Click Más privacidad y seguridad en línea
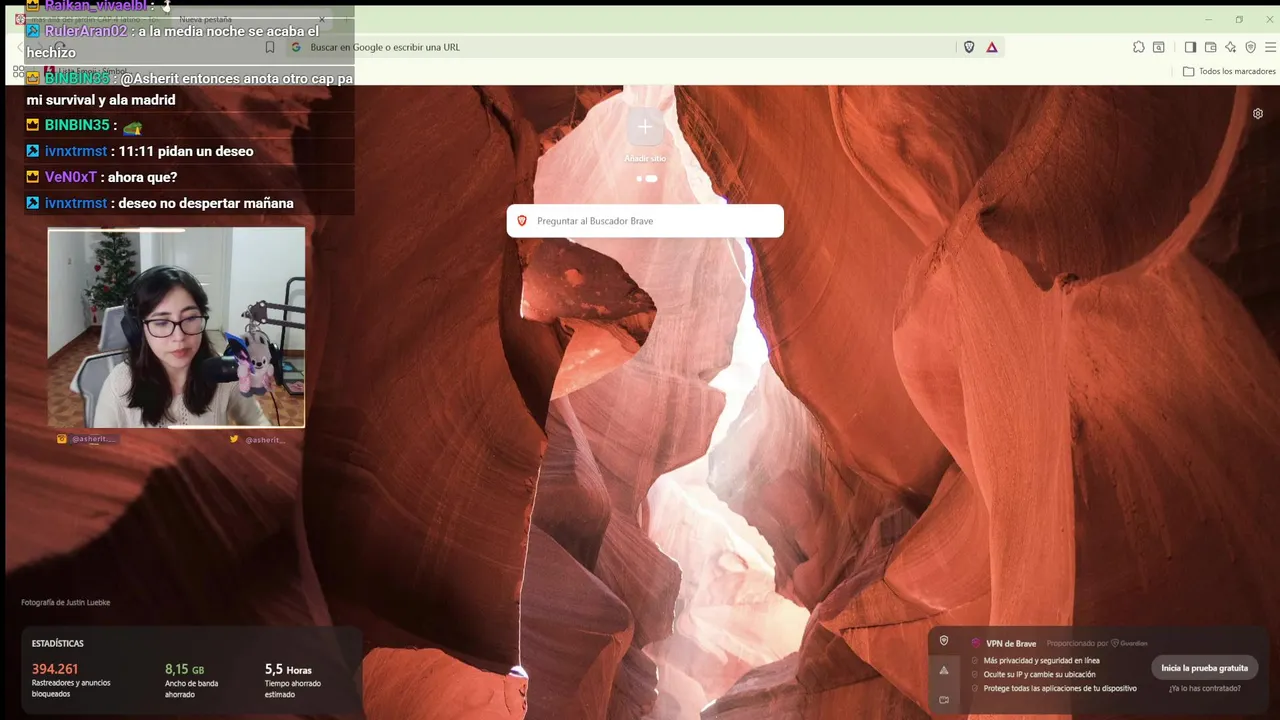Viewport: 1280px width, 720px height. (1041, 661)
